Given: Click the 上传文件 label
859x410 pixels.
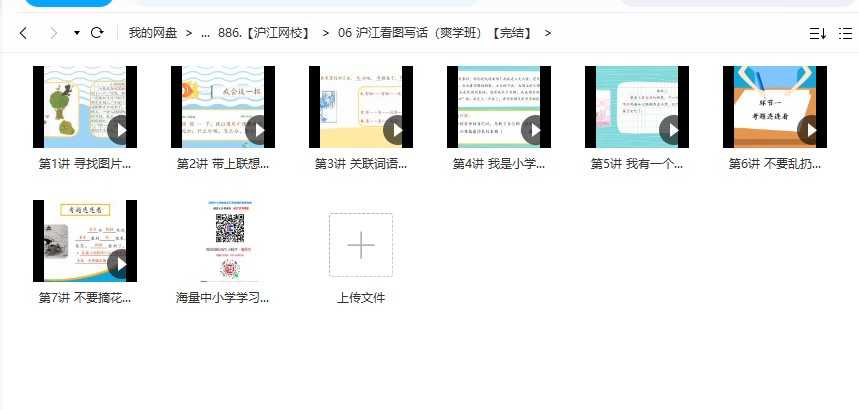Looking at the screenshot, I should 361,298.
